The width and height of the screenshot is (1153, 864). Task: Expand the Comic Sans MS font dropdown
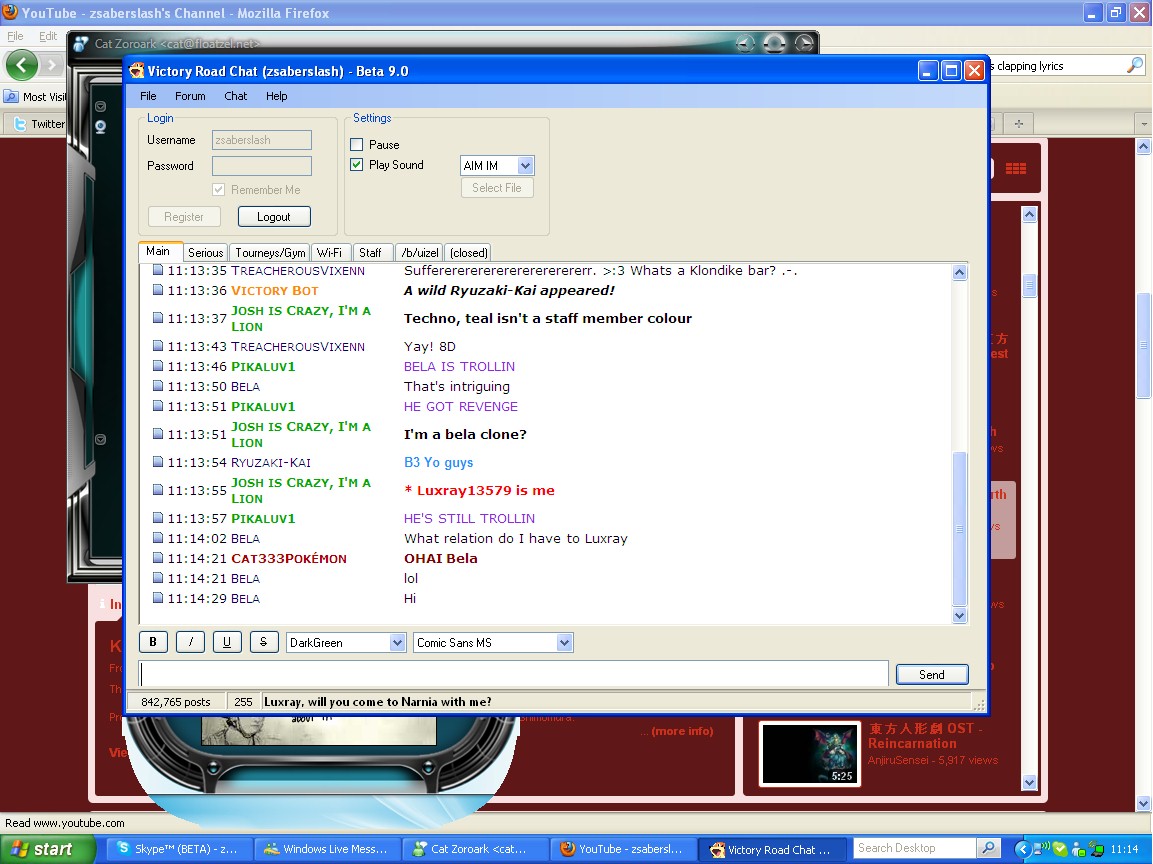point(564,643)
